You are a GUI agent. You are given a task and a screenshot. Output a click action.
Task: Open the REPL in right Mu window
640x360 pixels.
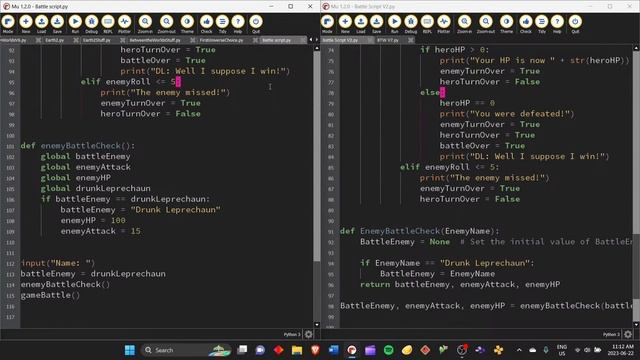click(427, 24)
